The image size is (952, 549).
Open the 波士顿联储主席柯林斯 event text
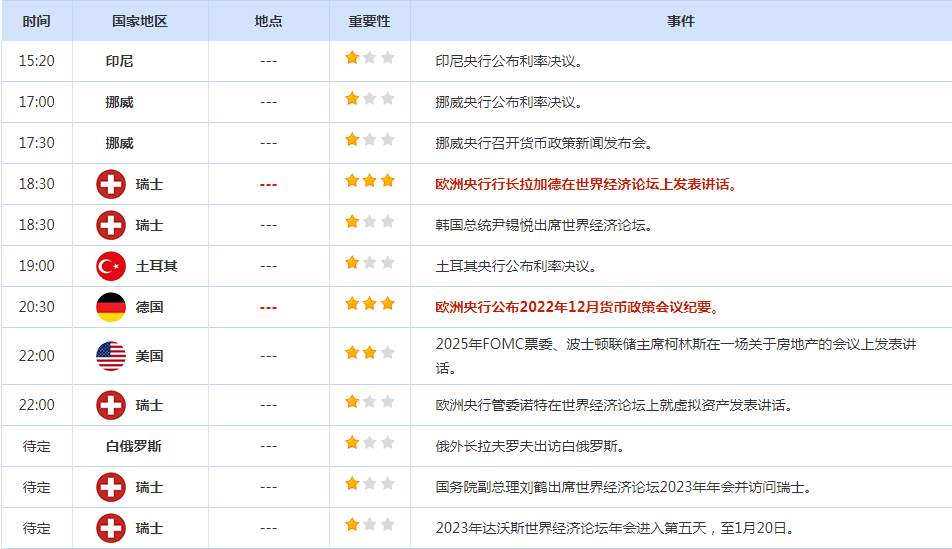pyautogui.click(x=676, y=356)
